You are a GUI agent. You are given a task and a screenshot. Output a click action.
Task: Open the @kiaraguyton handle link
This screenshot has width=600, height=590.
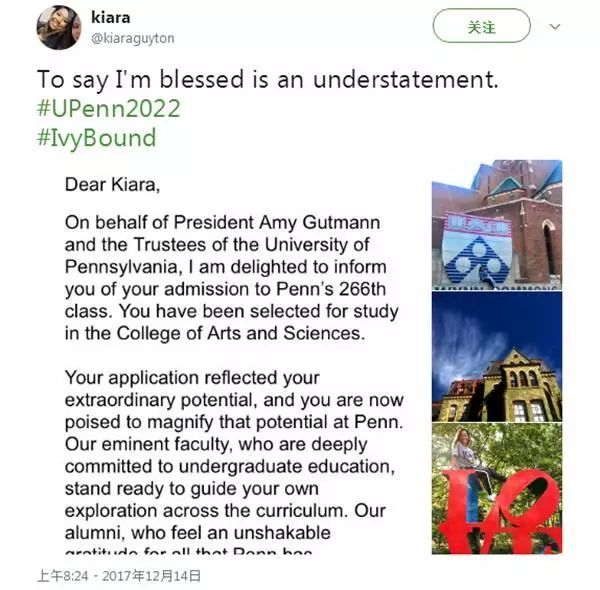click(132, 38)
